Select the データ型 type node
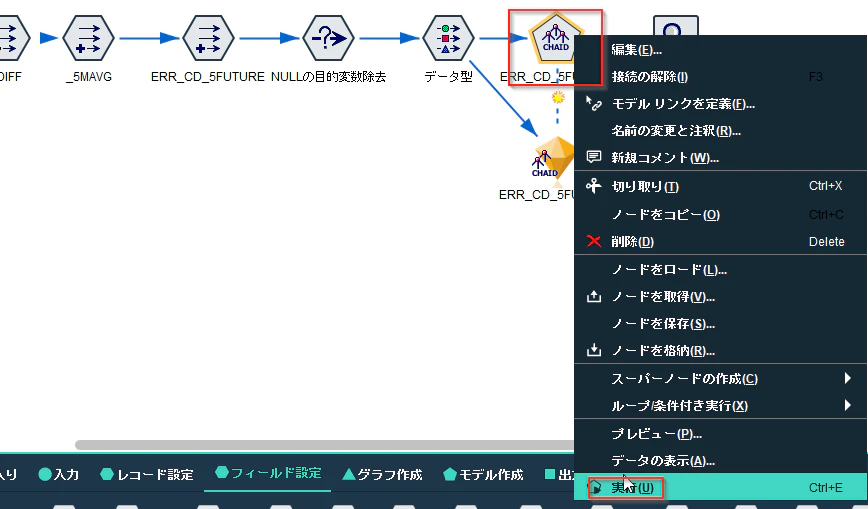 coord(448,38)
